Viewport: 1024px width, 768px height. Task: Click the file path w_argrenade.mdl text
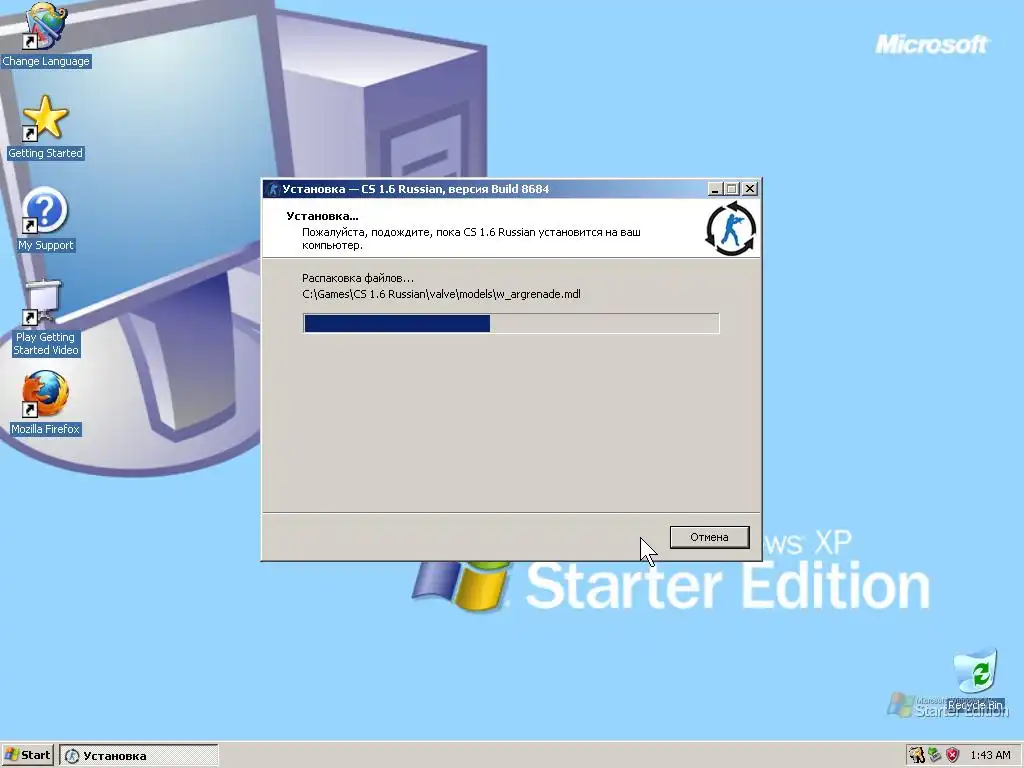[441, 294]
